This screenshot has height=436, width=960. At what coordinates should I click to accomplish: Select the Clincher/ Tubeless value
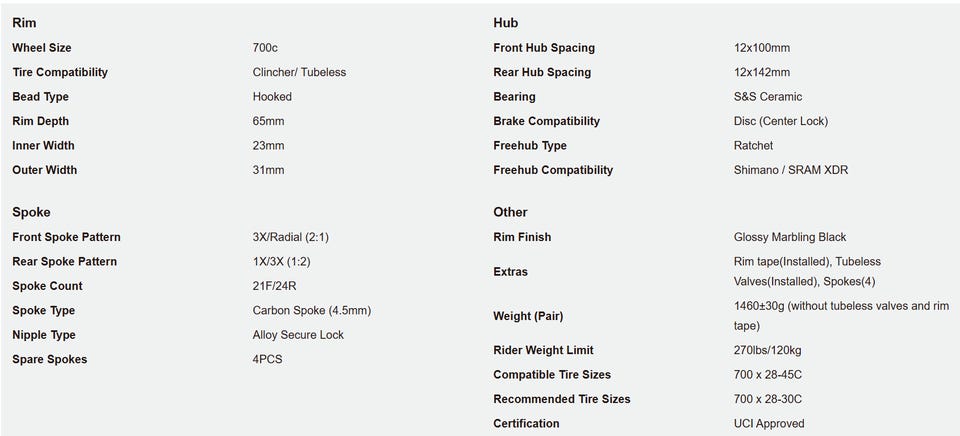click(299, 72)
